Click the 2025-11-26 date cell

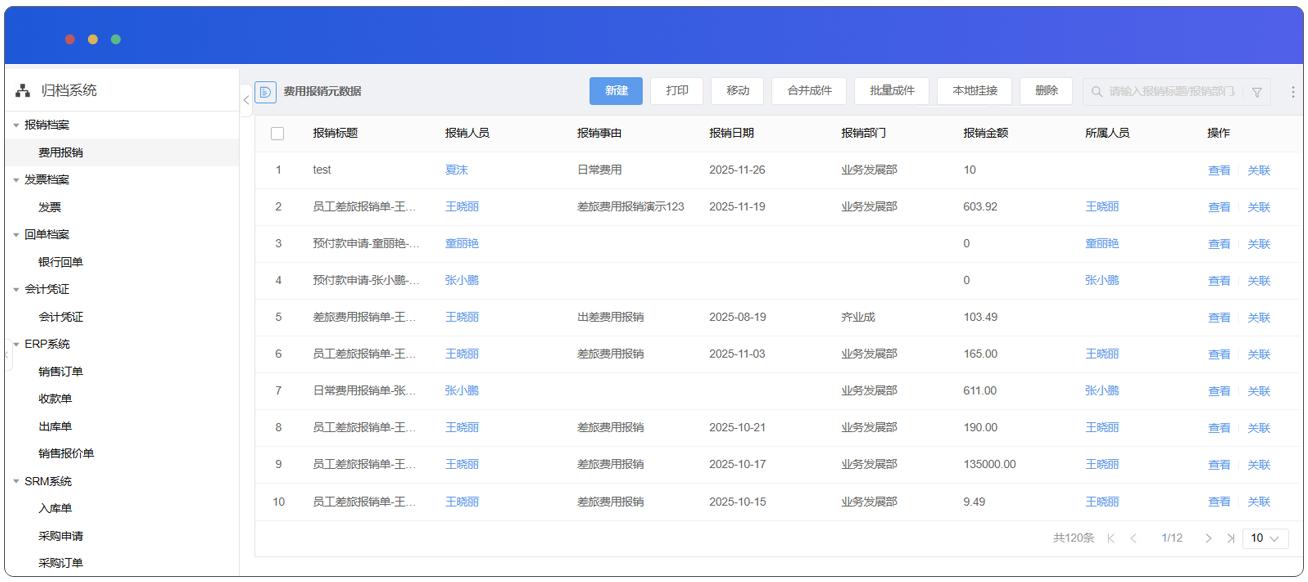pos(737,170)
